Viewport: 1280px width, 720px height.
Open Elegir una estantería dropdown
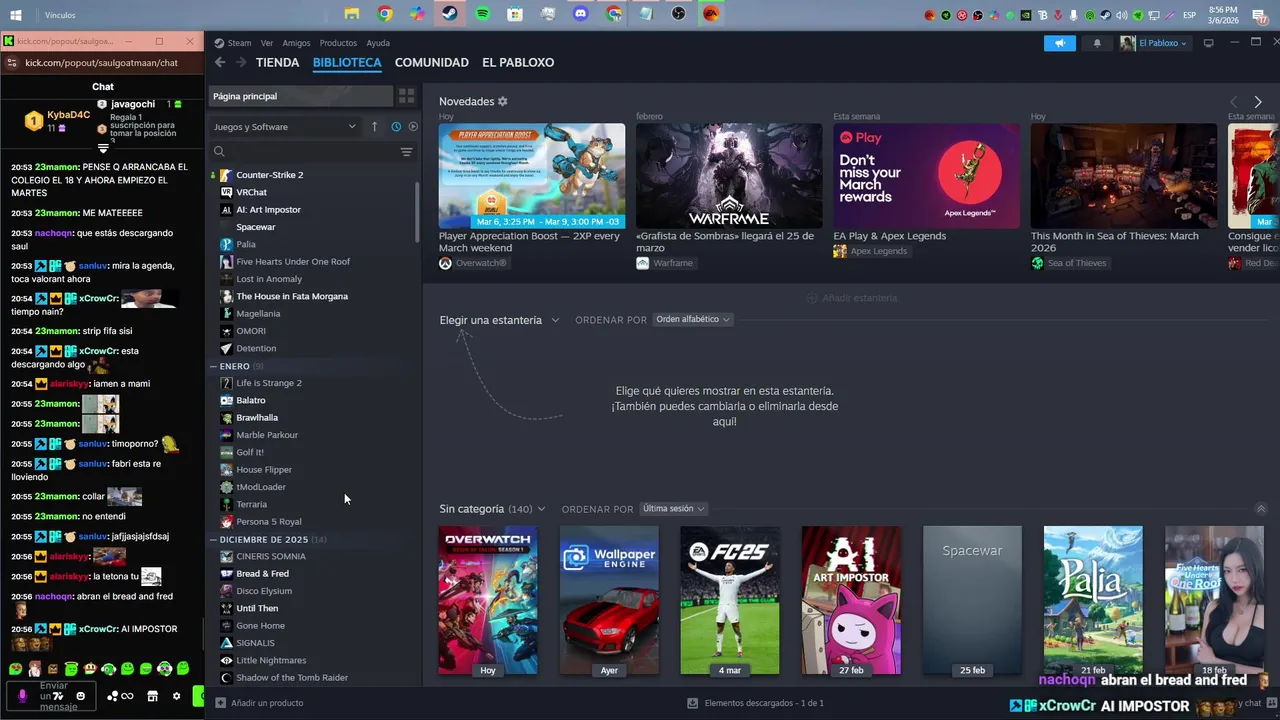pos(499,320)
